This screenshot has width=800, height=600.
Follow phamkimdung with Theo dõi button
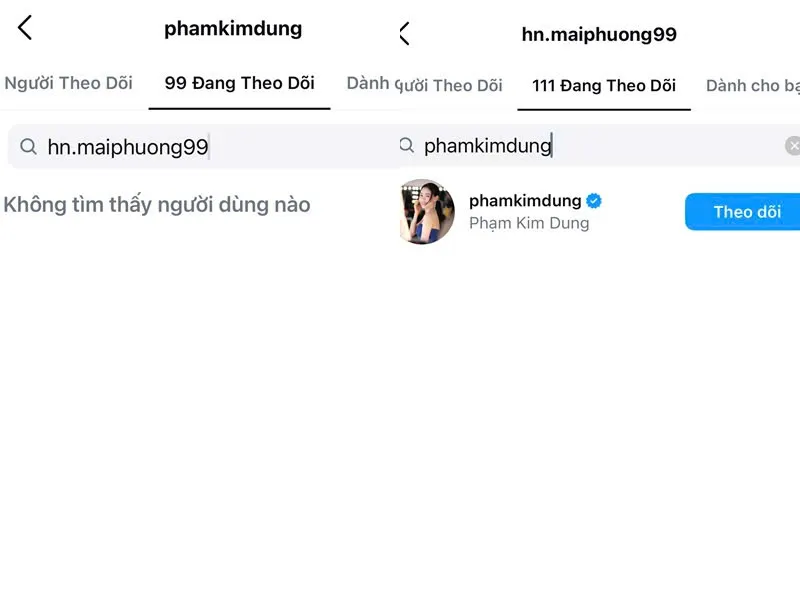pos(742,212)
